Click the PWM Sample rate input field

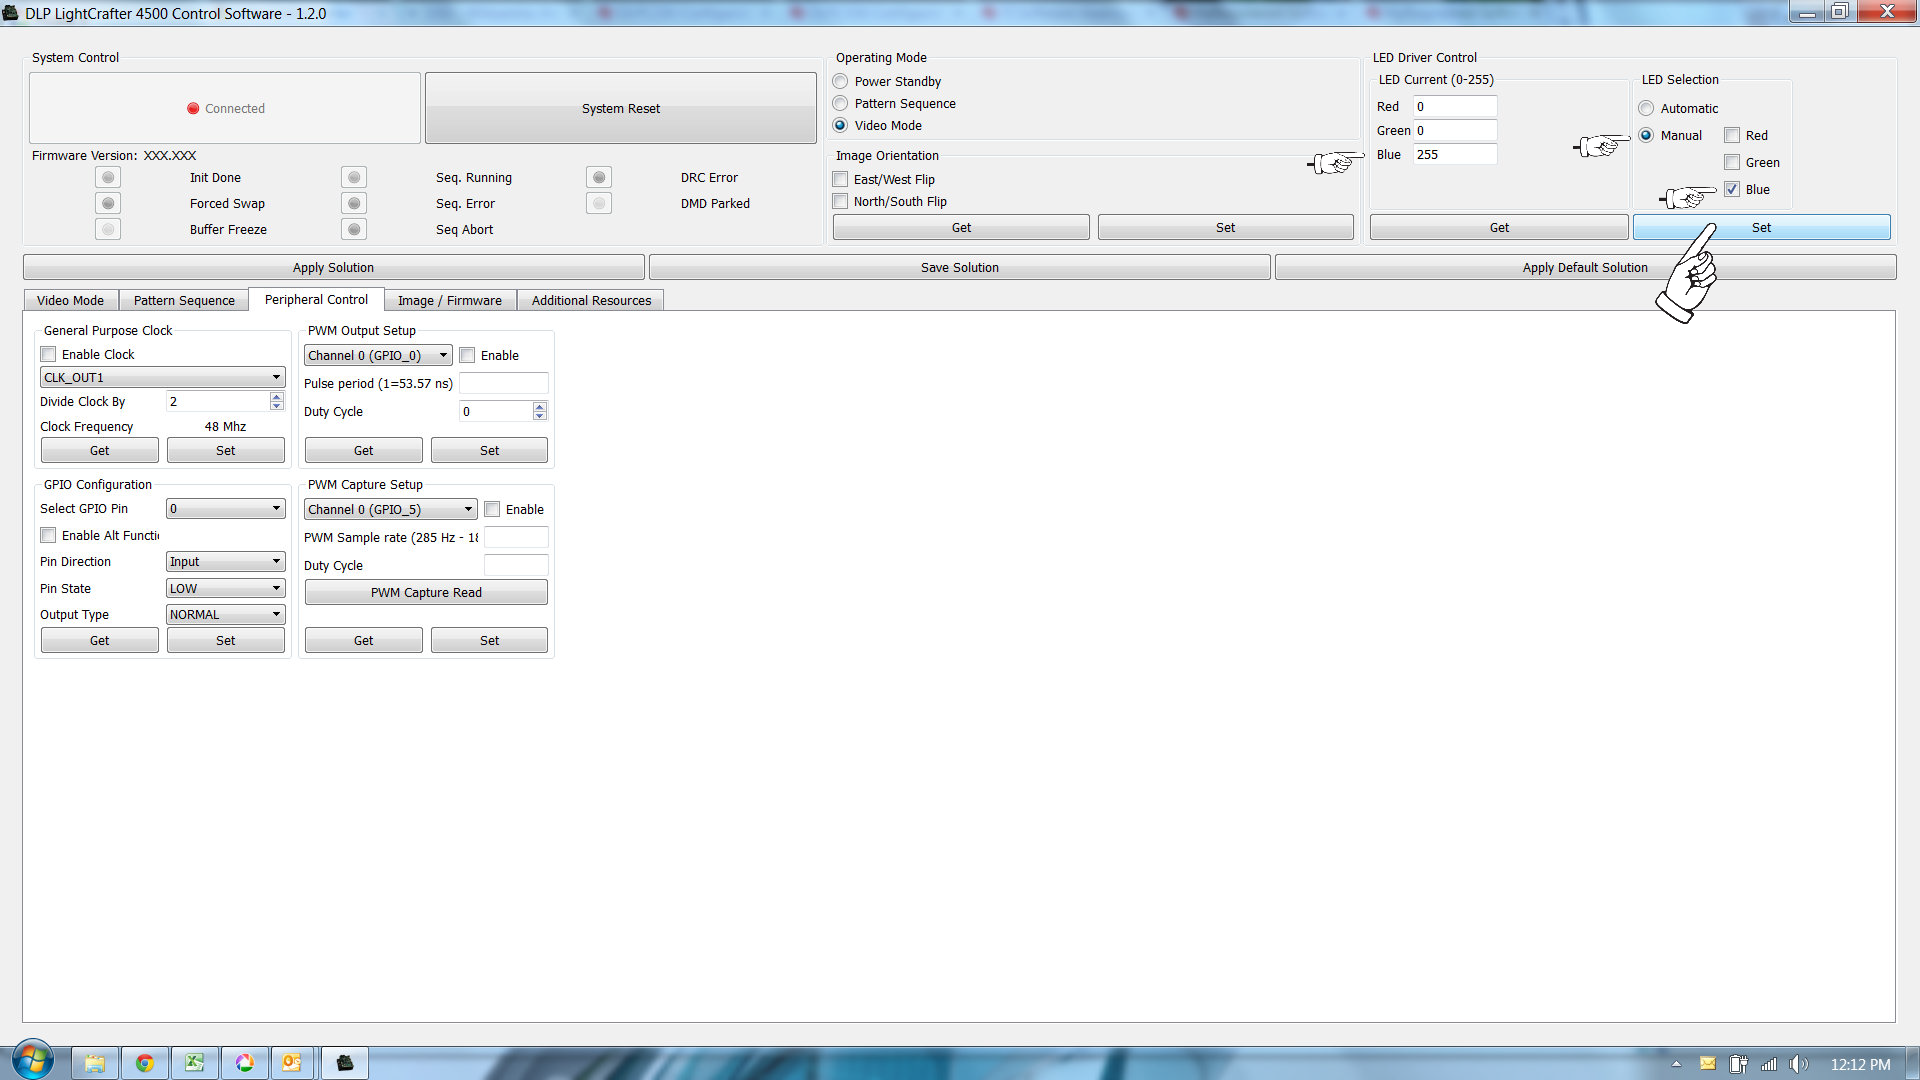click(516, 537)
